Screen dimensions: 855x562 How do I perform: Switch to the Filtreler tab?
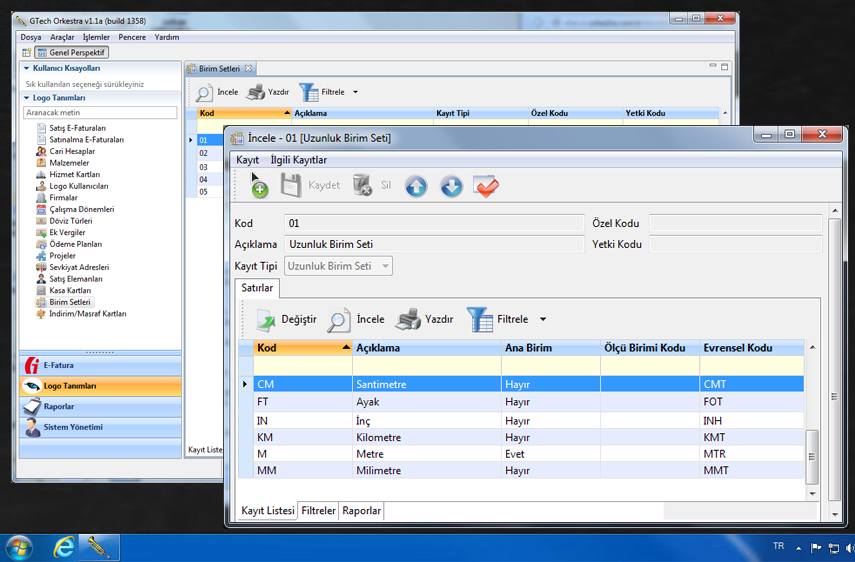pos(319,511)
